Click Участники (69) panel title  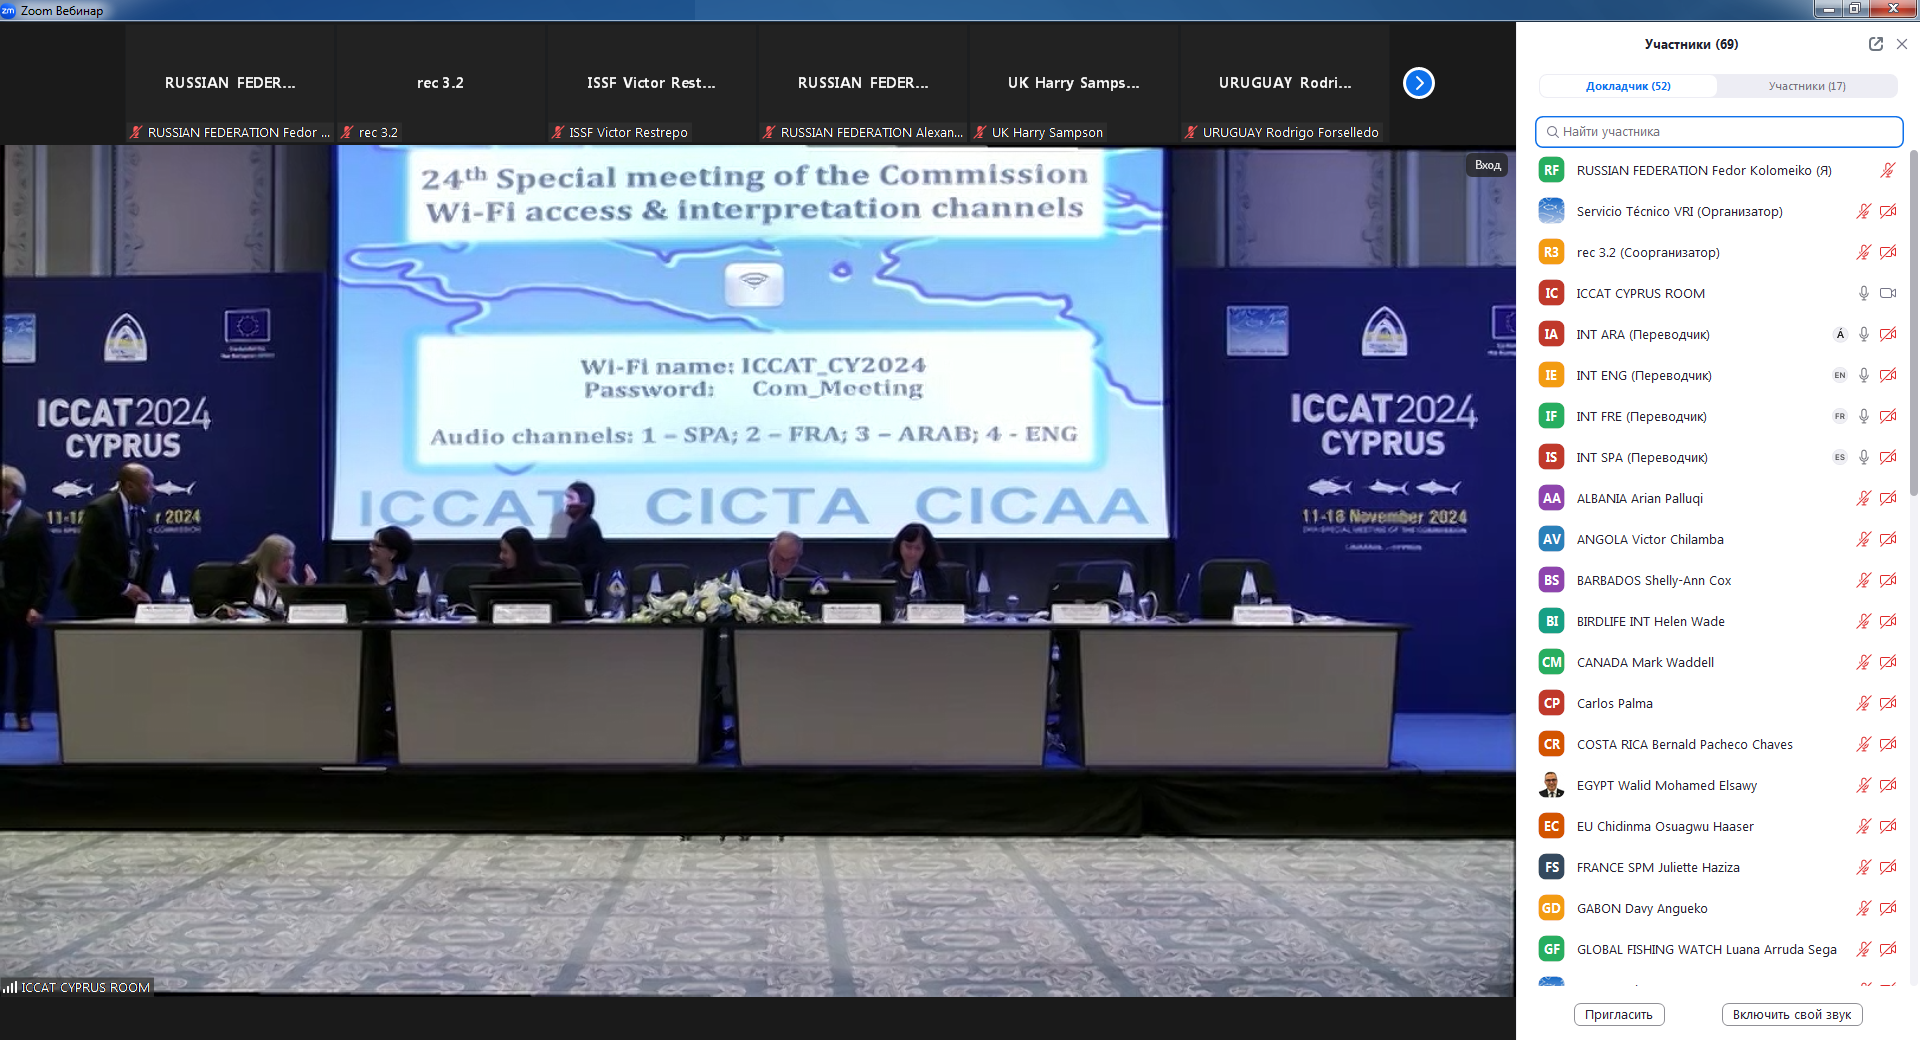click(1691, 44)
